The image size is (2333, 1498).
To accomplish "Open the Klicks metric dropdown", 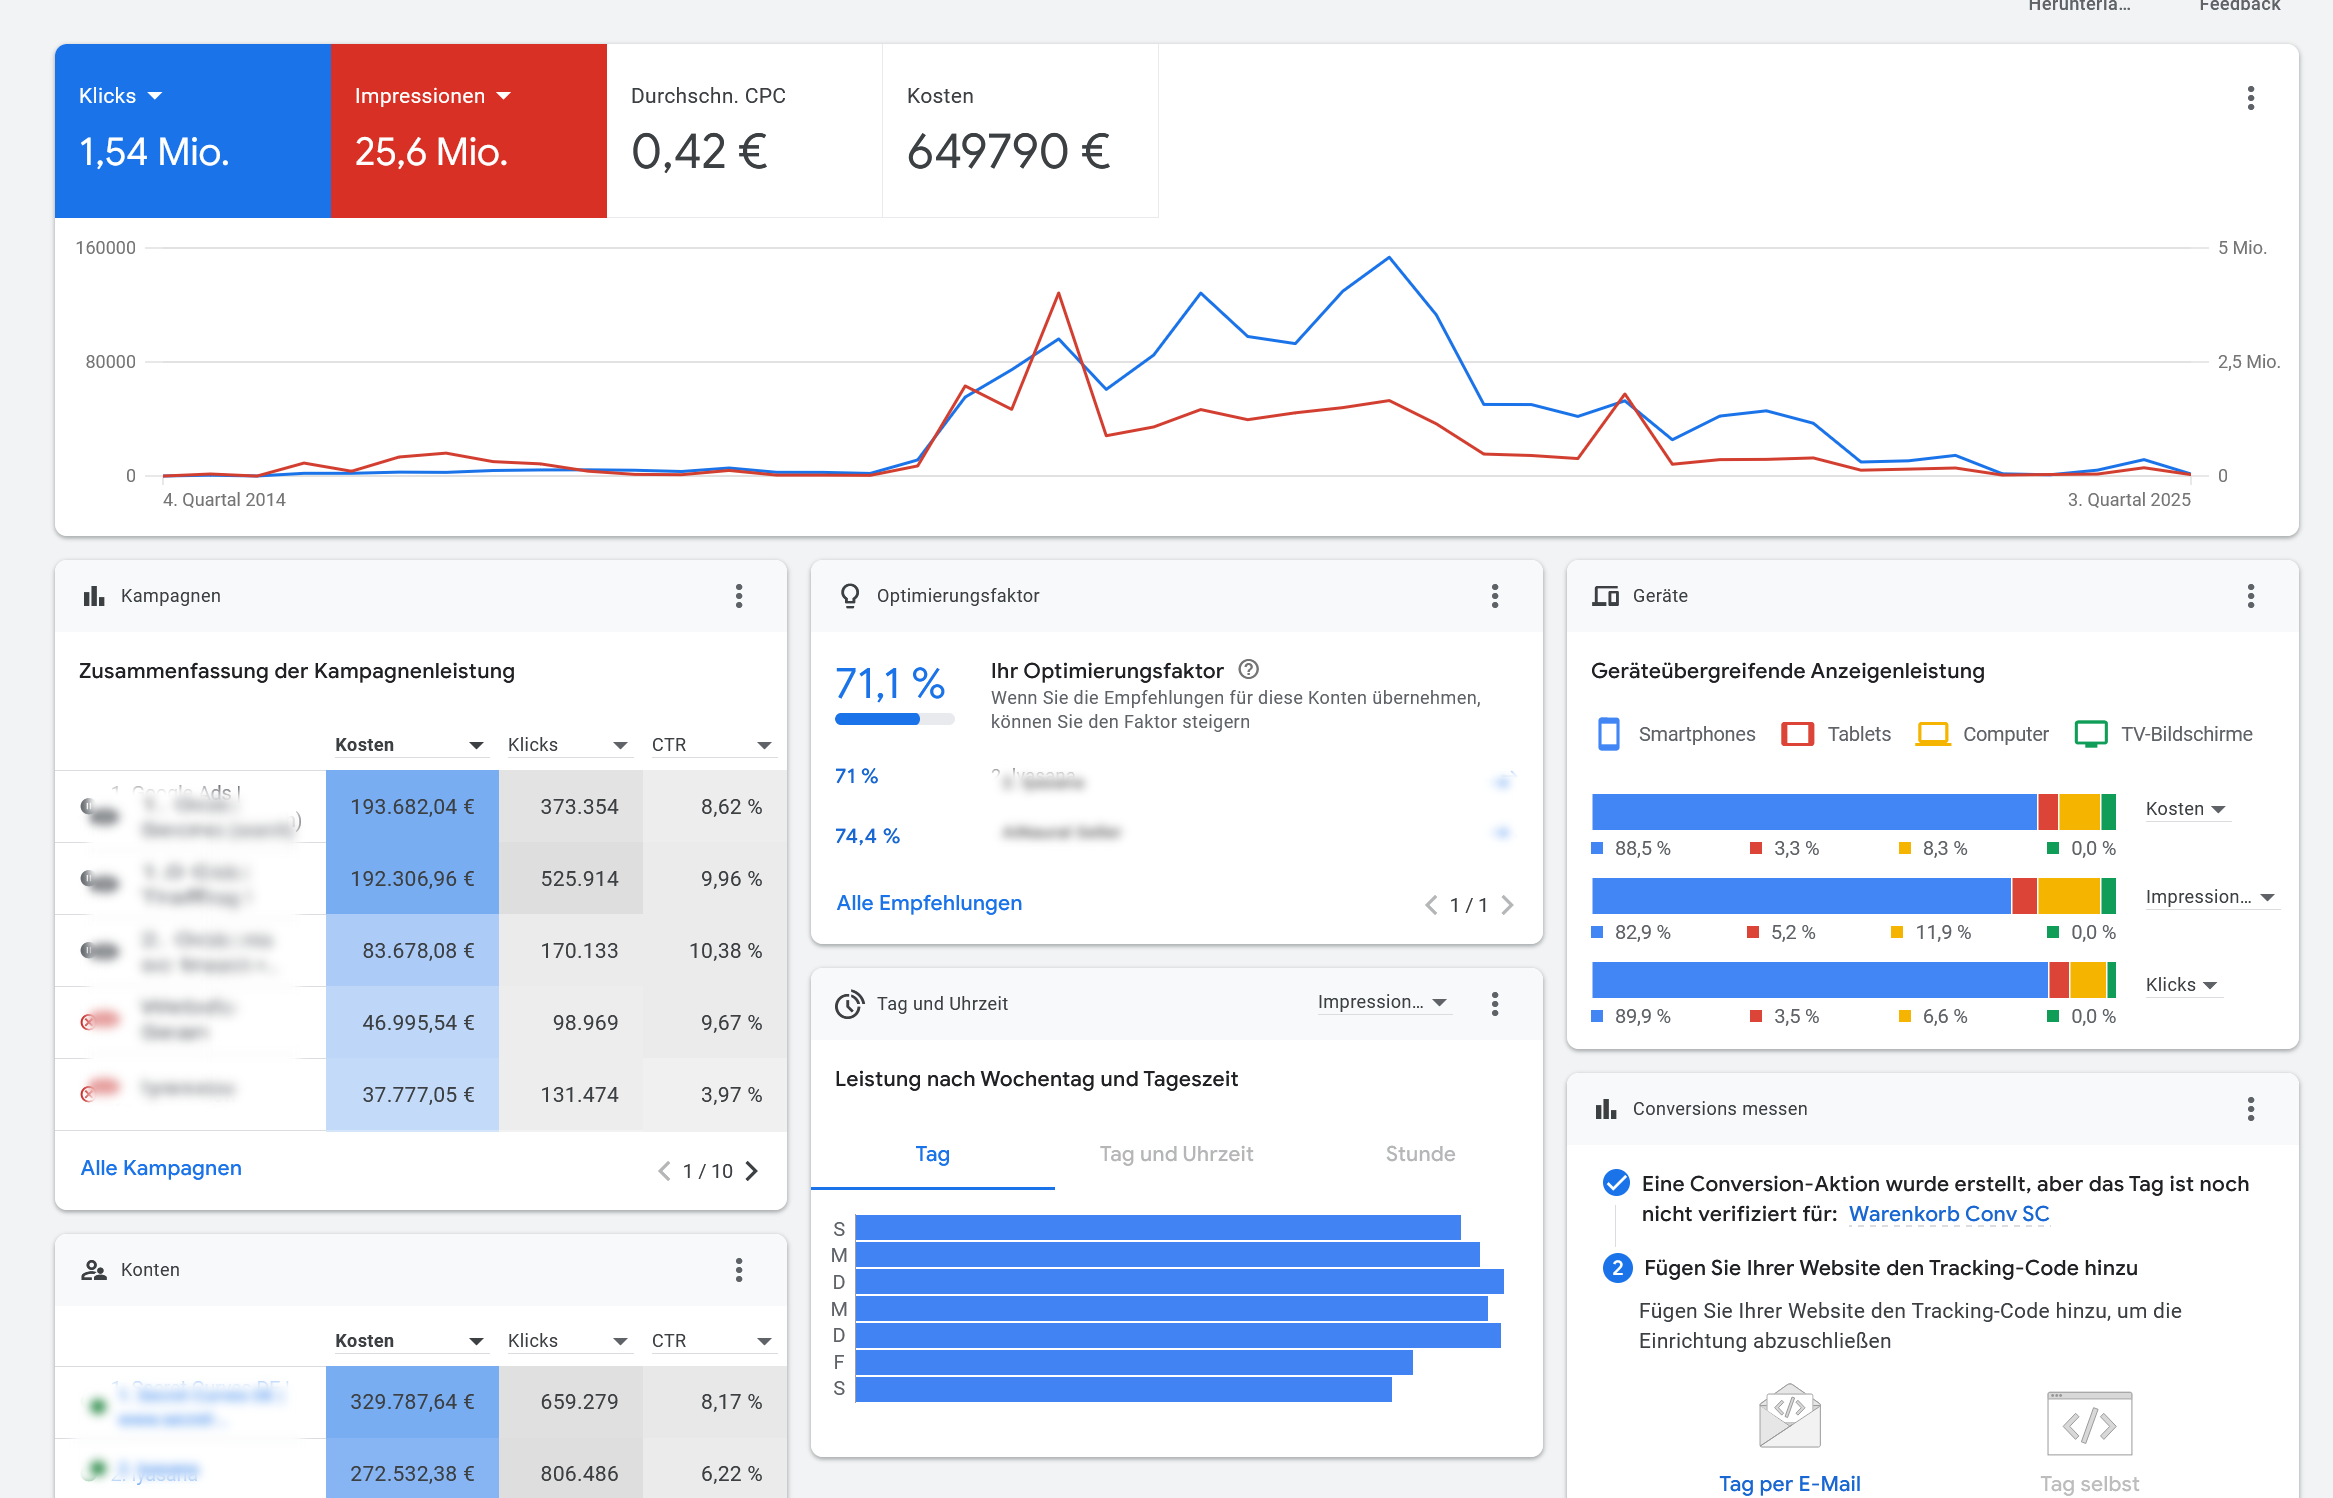I will (120, 96).
